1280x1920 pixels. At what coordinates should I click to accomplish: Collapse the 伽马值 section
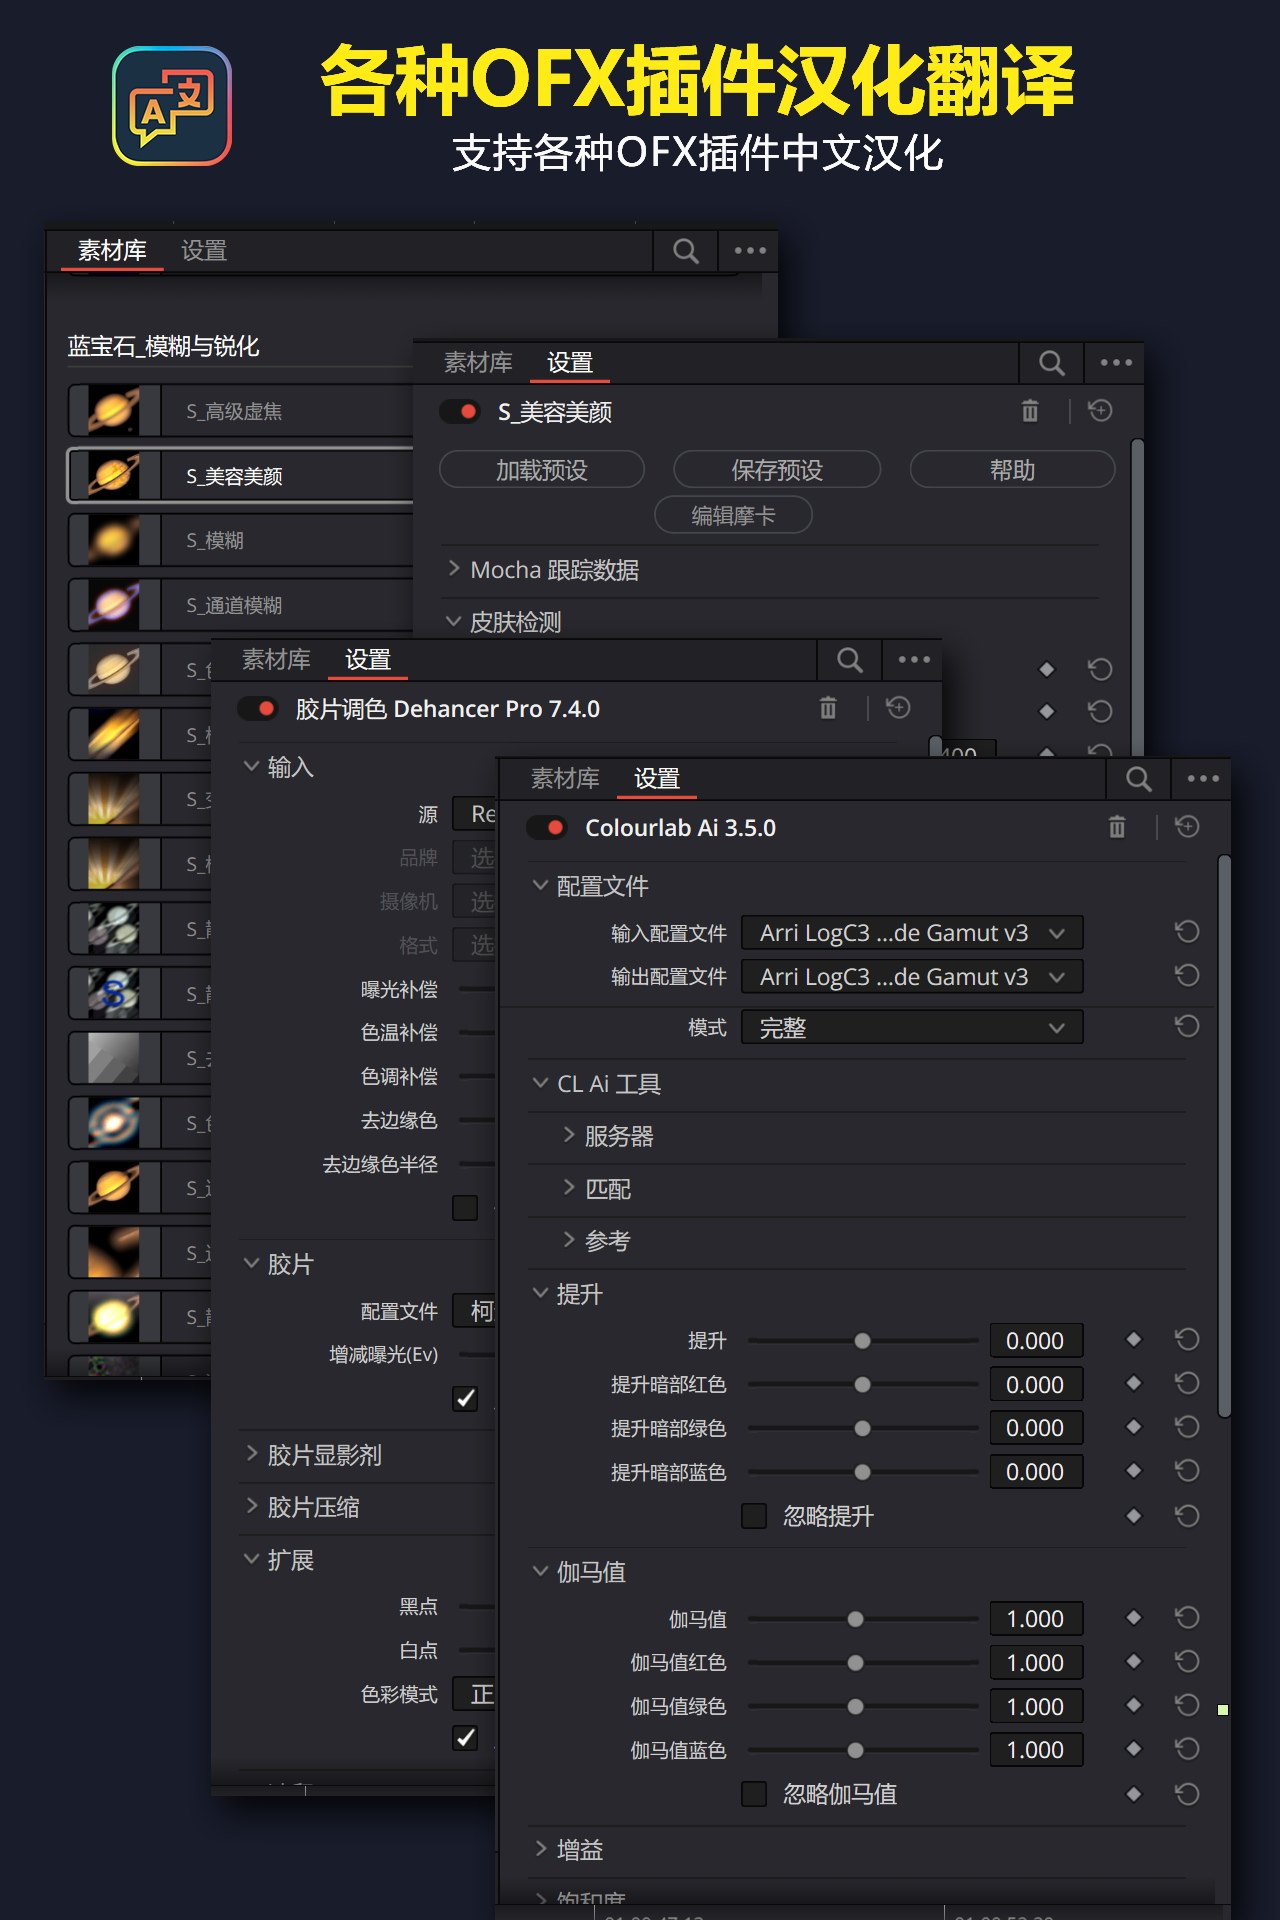pos(541,1571)
